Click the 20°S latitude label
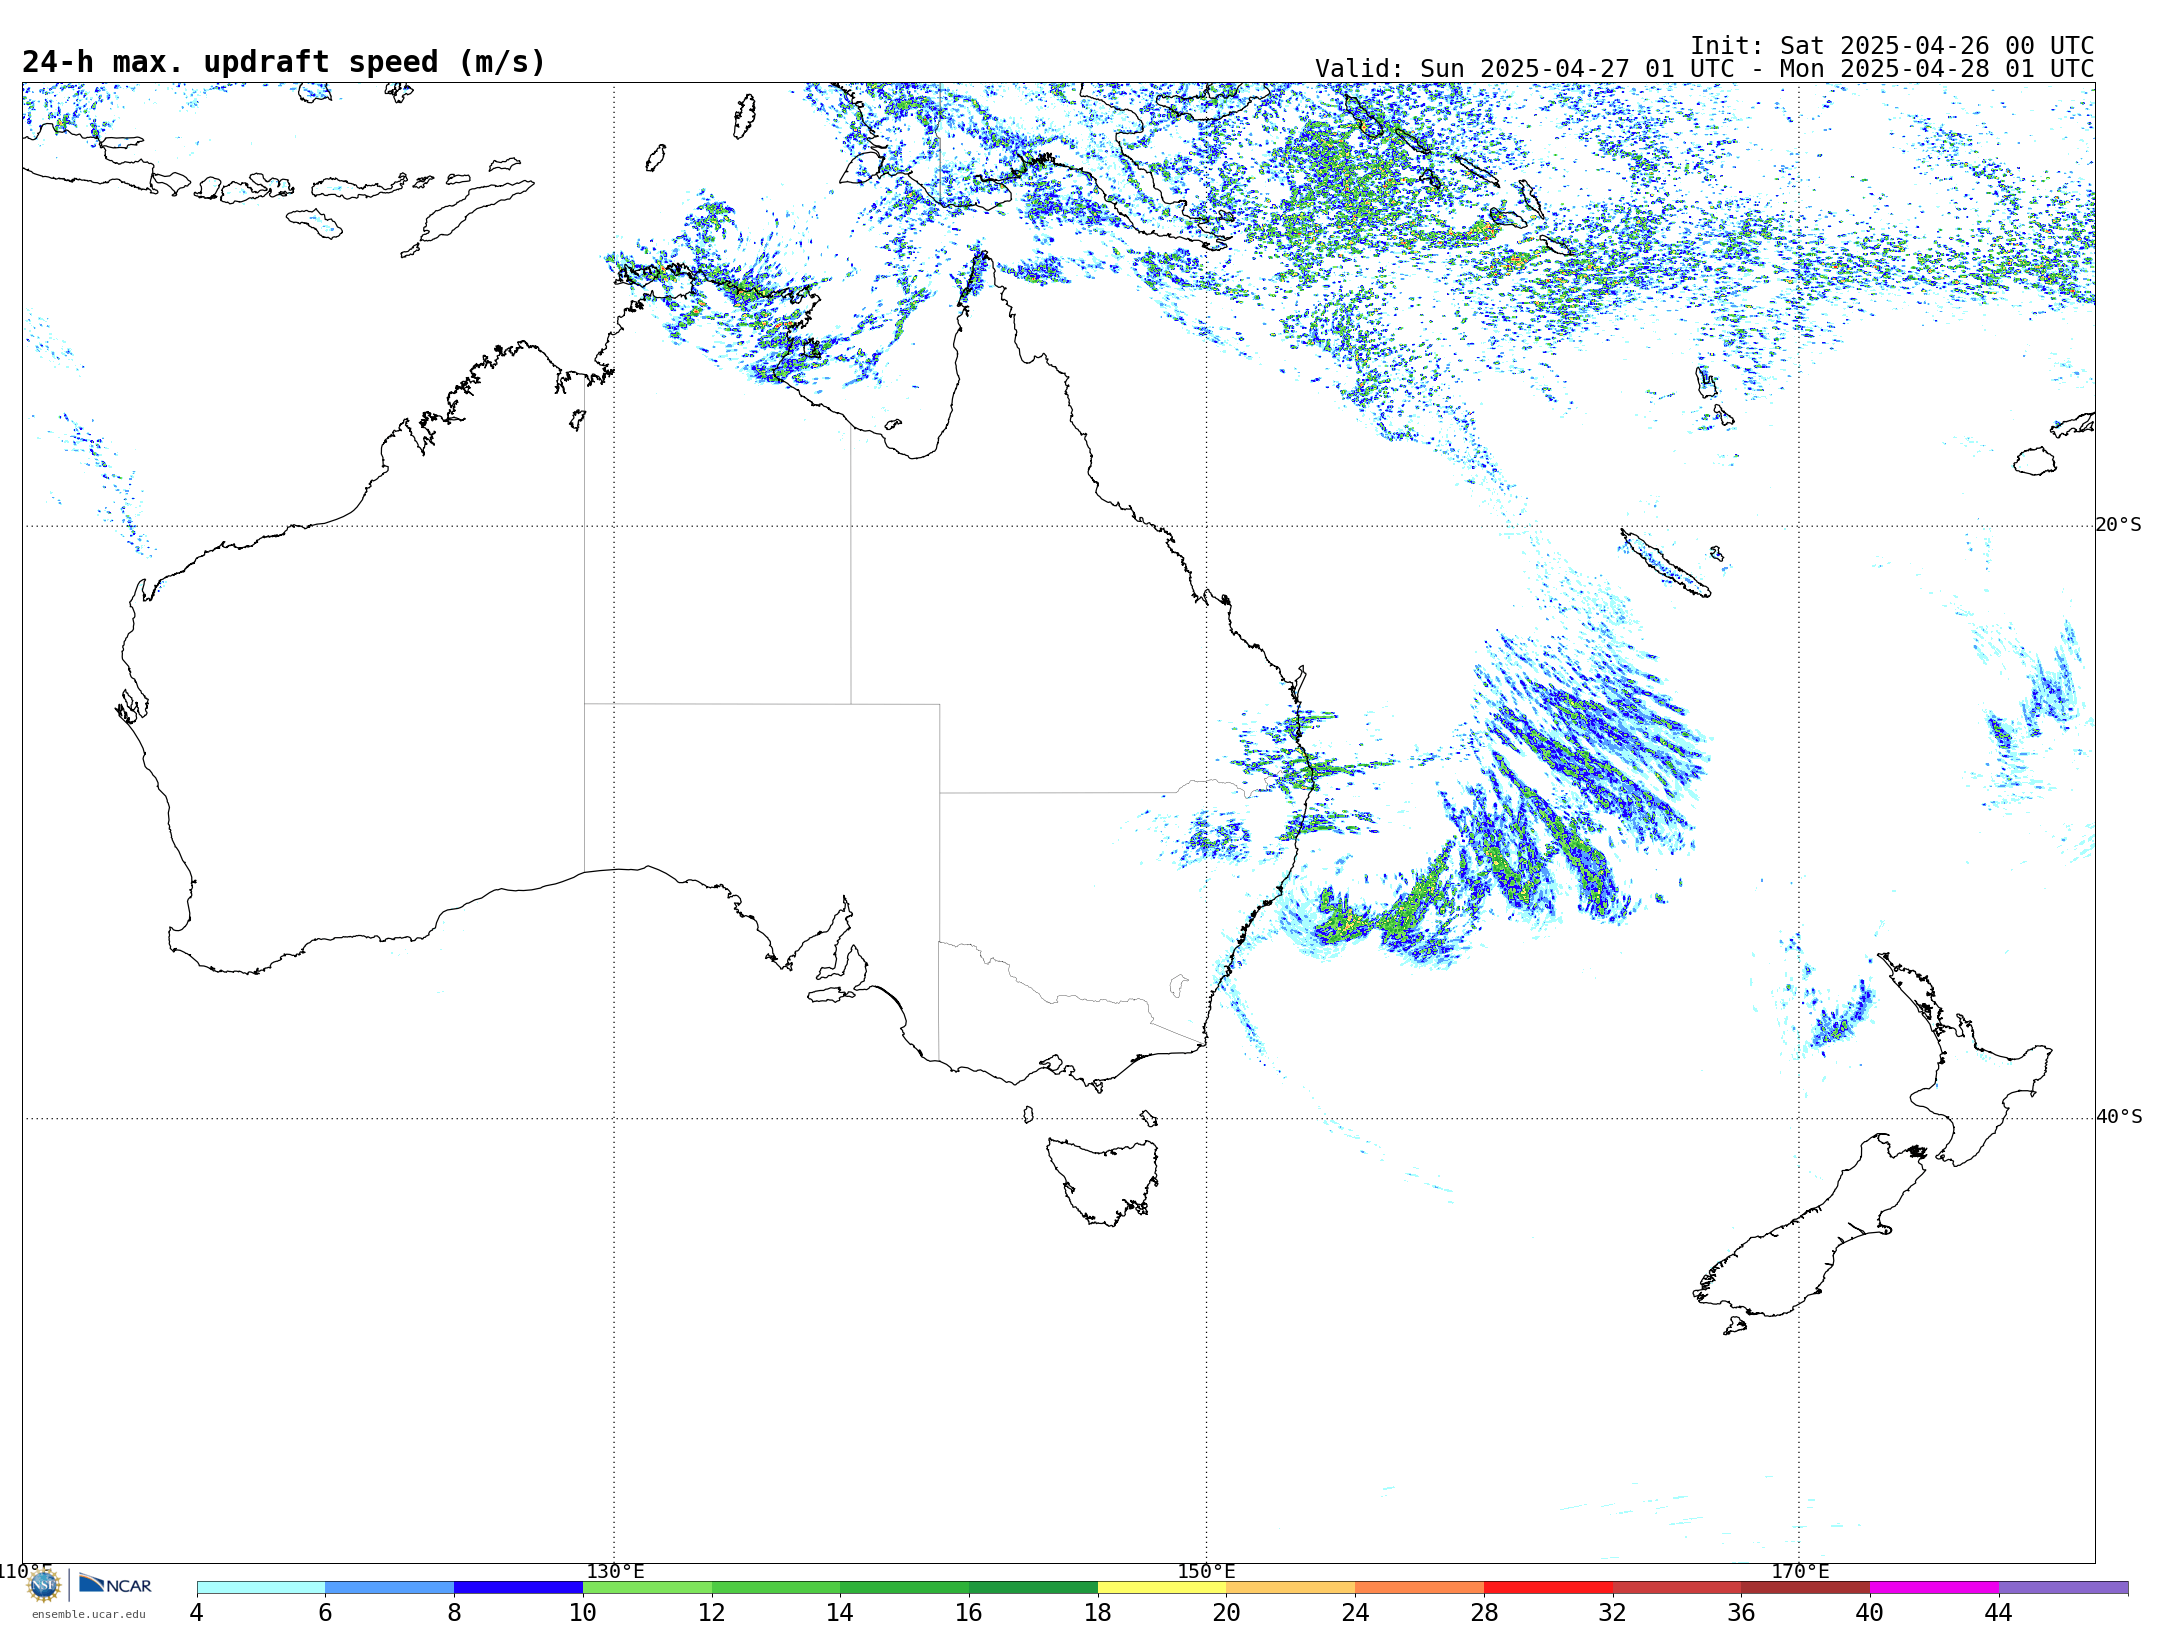Image resolution: width=2160 pixels, height=1626 pixels. [2119, 525]
